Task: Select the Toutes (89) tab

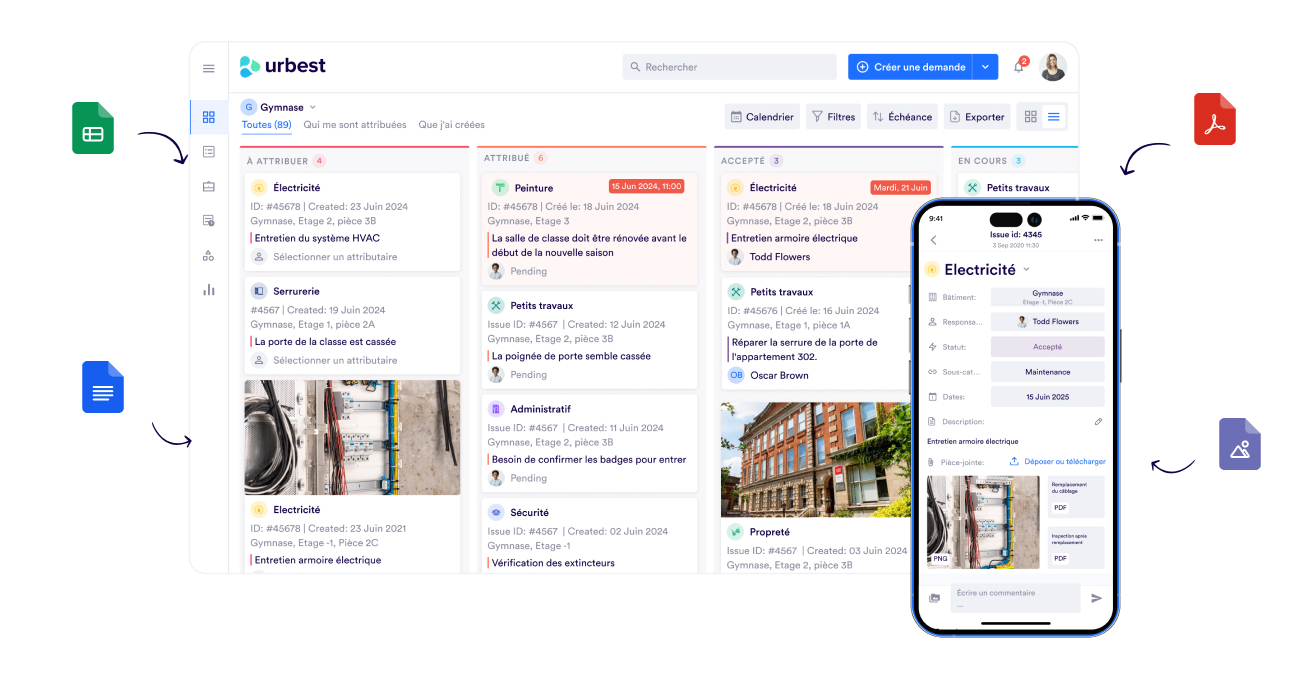Action: click(267, 125)
